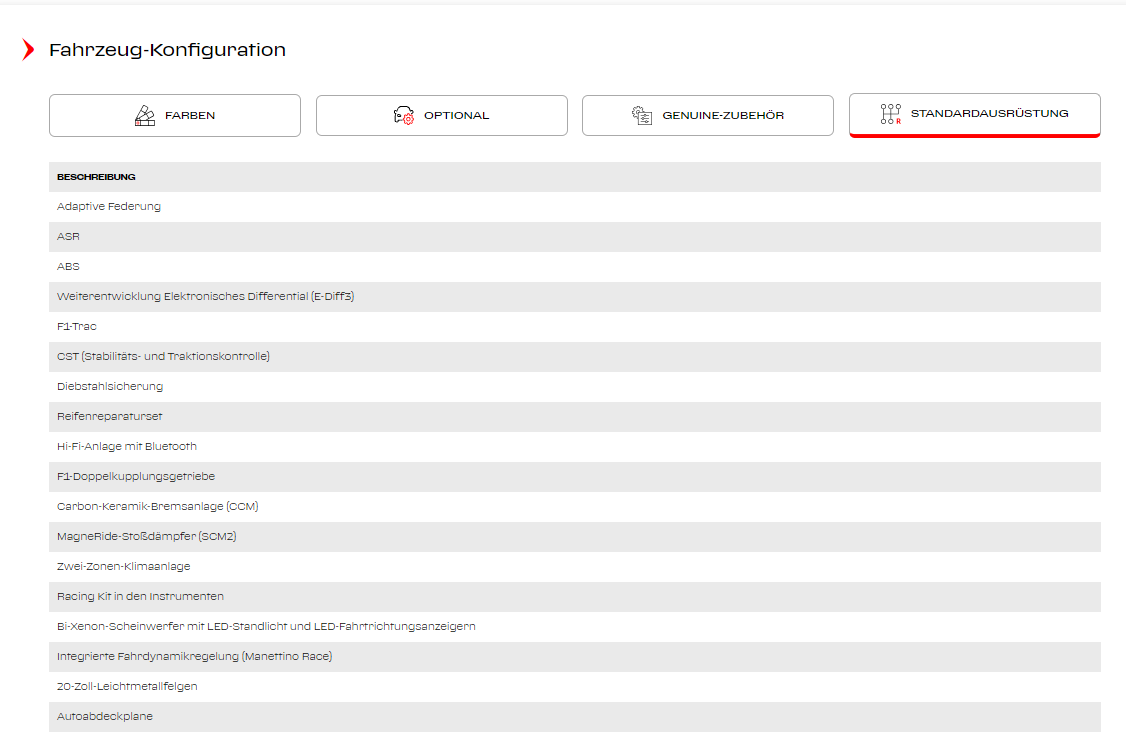Click the Genuine-Zubehör accessories icon
Image resolution: width=1126 pixels, height=748 pixels.
(x=642, y=115)
